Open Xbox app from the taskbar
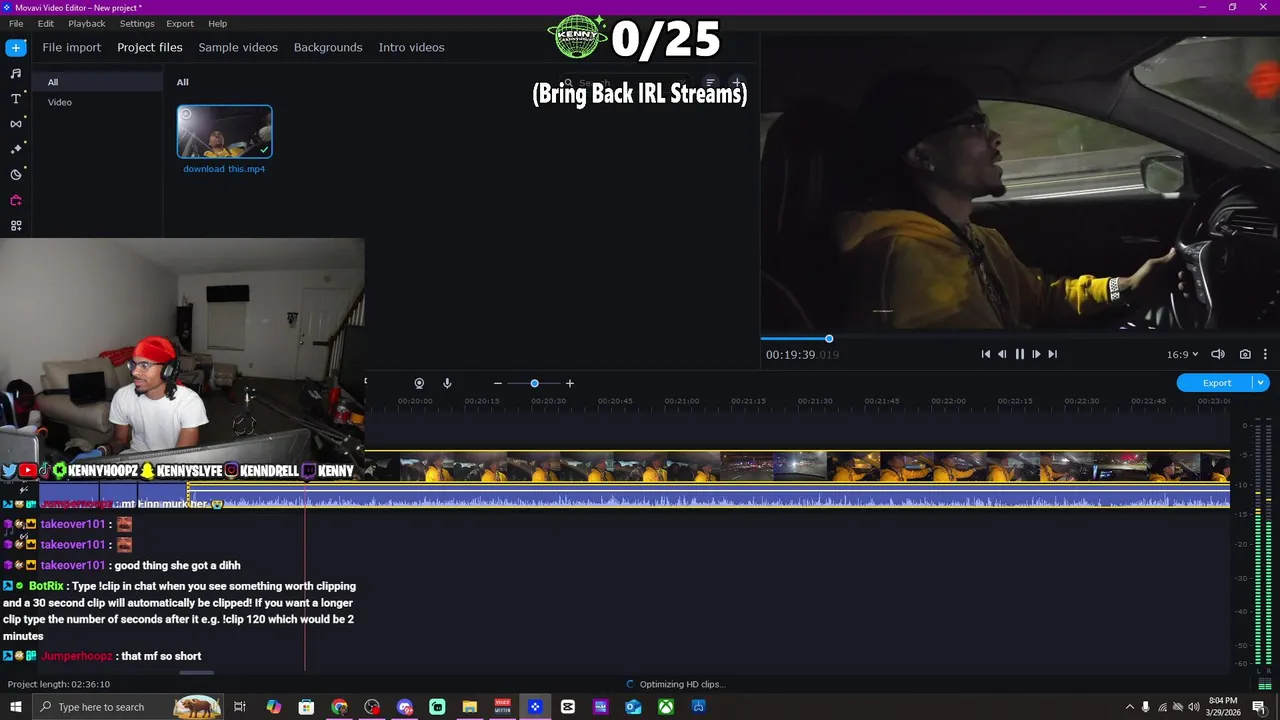The height and width of the screenshot is (720, 1280). [666, 707]
